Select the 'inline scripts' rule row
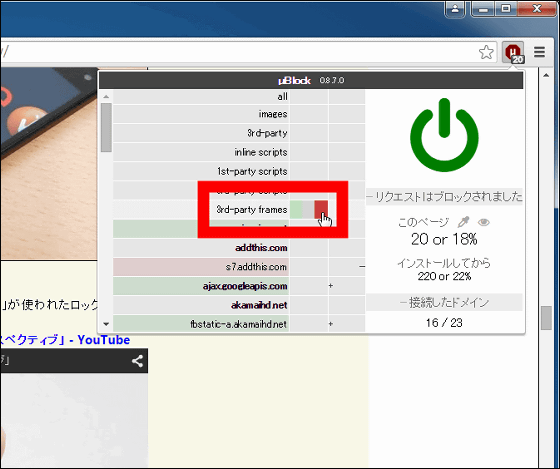This screenshot has height=469, width=560. [x=201, y=152]
